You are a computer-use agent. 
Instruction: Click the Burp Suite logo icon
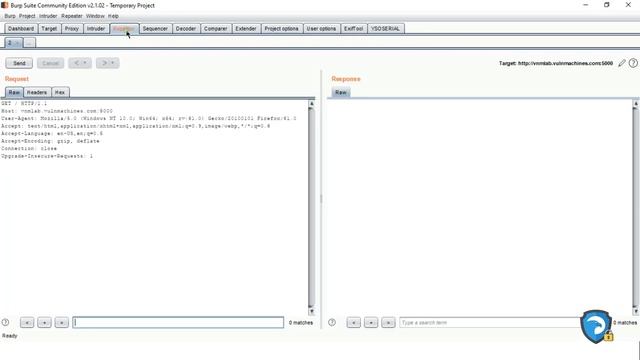point(4,5)
